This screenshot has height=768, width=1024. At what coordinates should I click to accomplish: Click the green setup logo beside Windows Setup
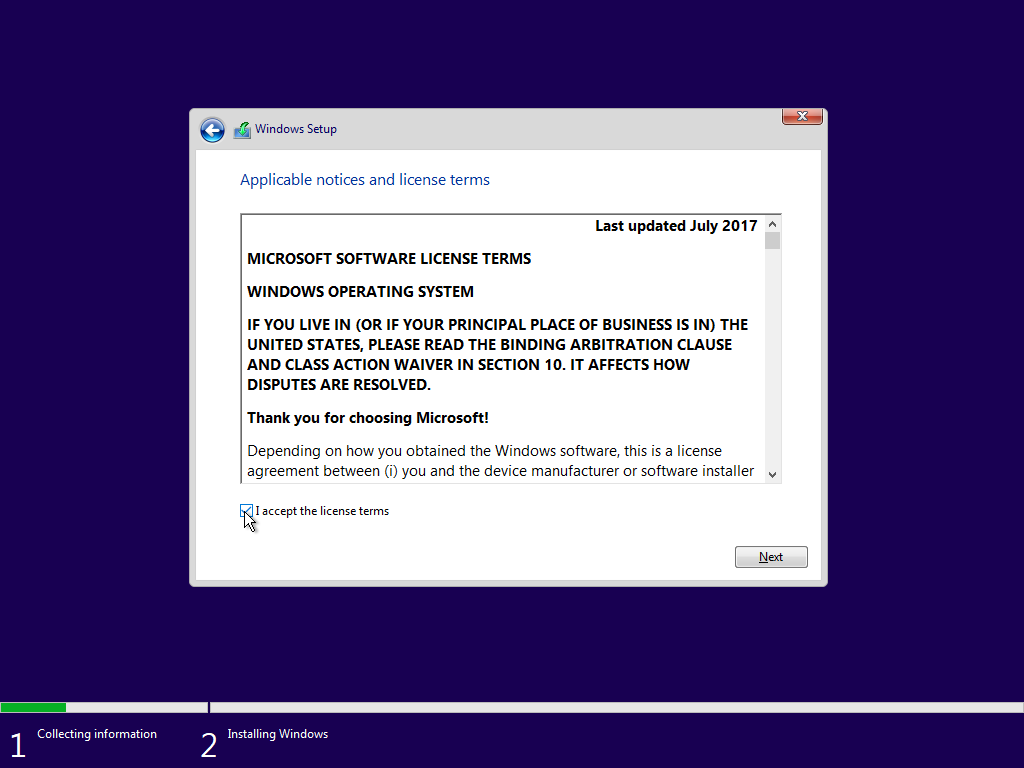tap(241, 129)
